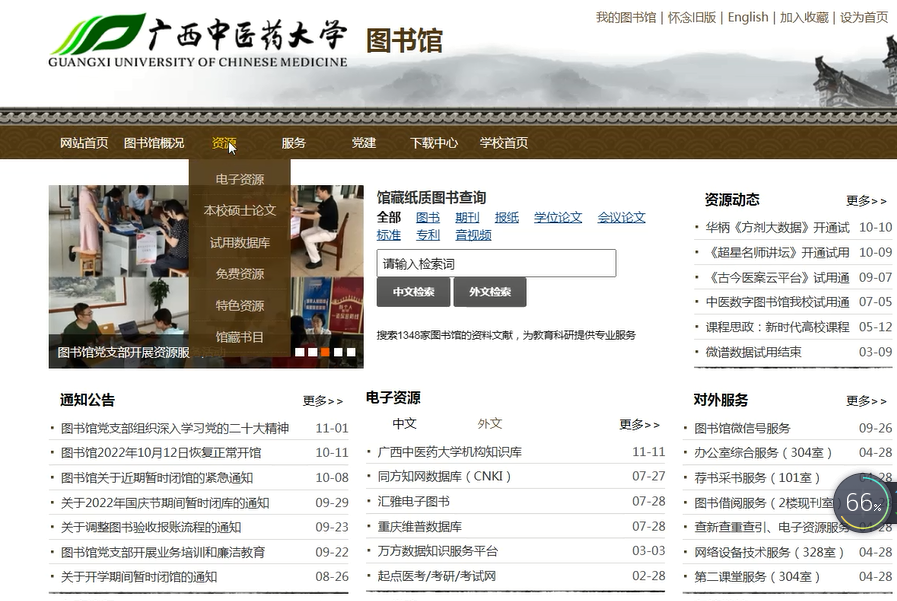Select the 期刊 search category filter
The width and height of the screenshot is (897, 601).
[466, 217]
